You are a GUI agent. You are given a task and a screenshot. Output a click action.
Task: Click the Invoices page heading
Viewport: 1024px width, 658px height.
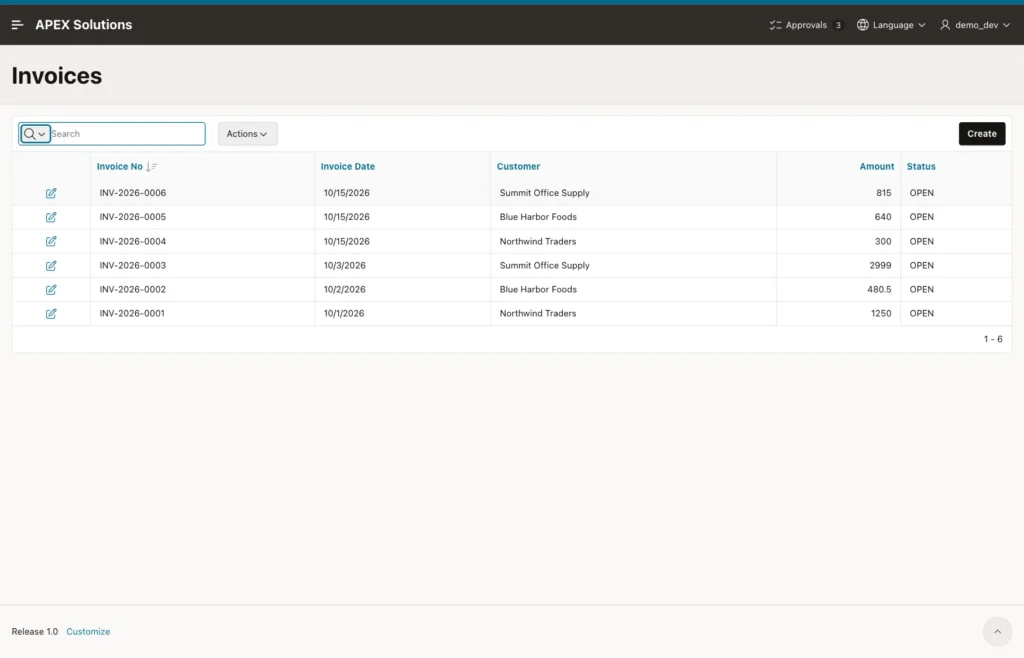click(57, 76)
